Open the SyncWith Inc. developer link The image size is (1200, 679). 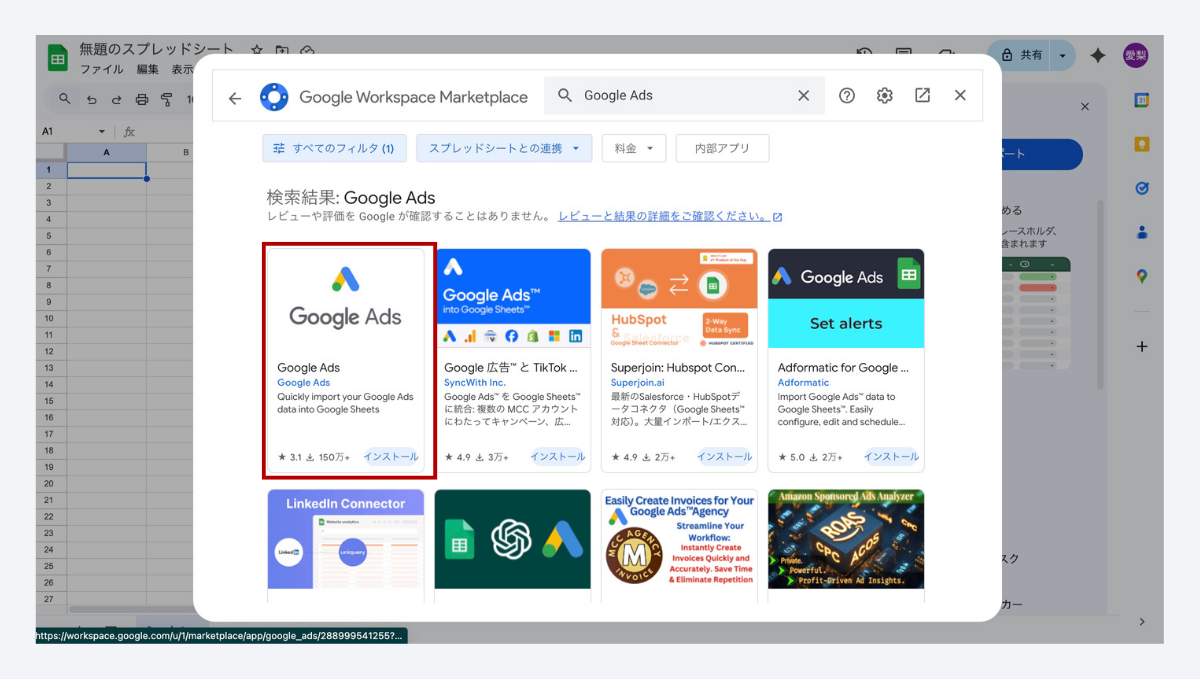tap(475, 383)
